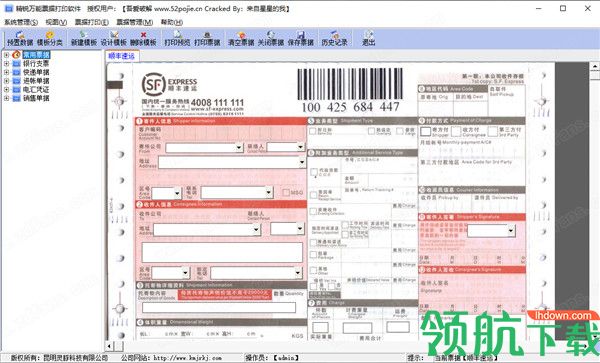Click the 保存票据 save bill icon

[x=301, y=39]
